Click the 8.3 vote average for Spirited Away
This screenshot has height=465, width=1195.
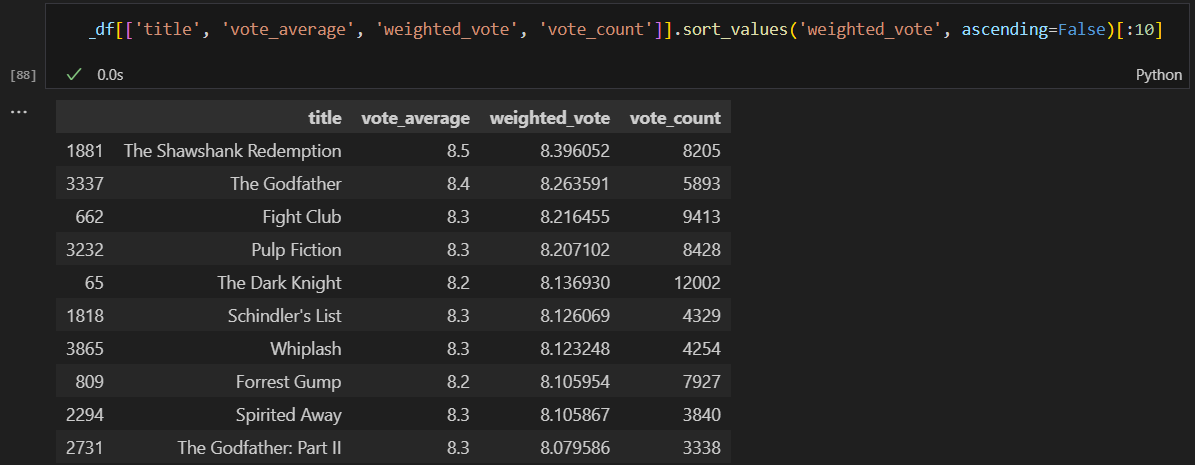459,415
